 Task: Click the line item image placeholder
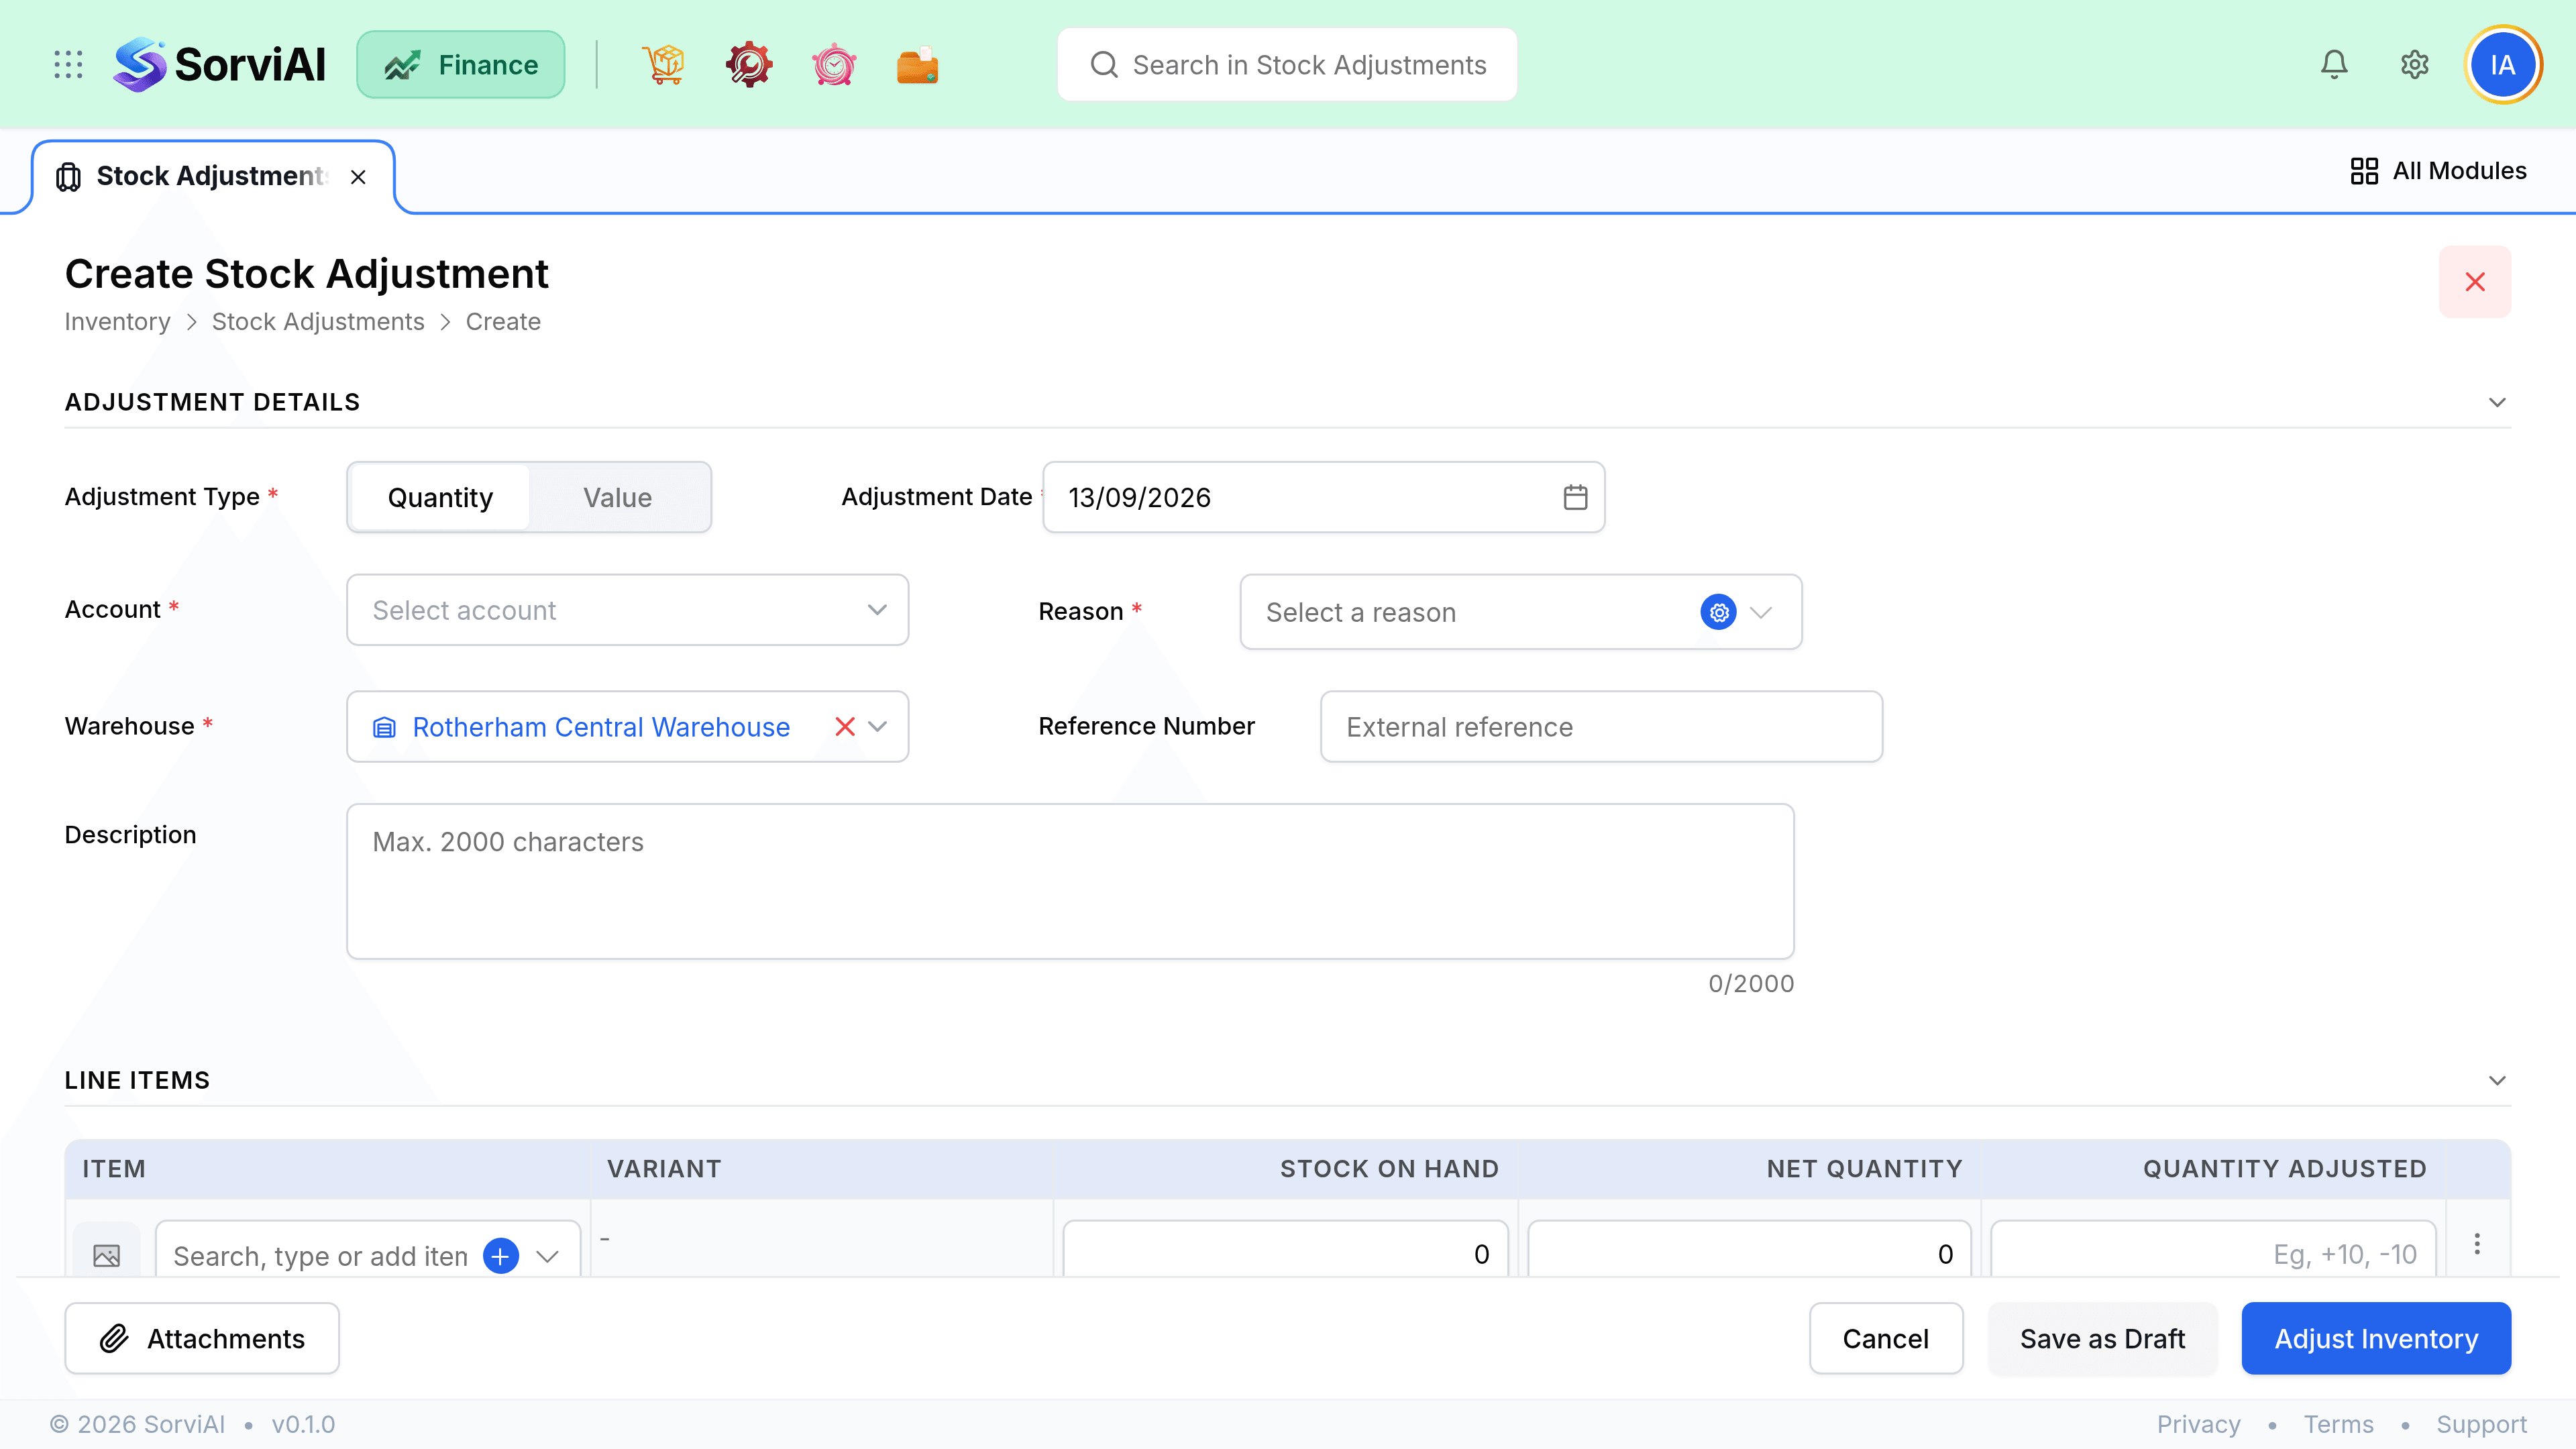coord(106,1255)
